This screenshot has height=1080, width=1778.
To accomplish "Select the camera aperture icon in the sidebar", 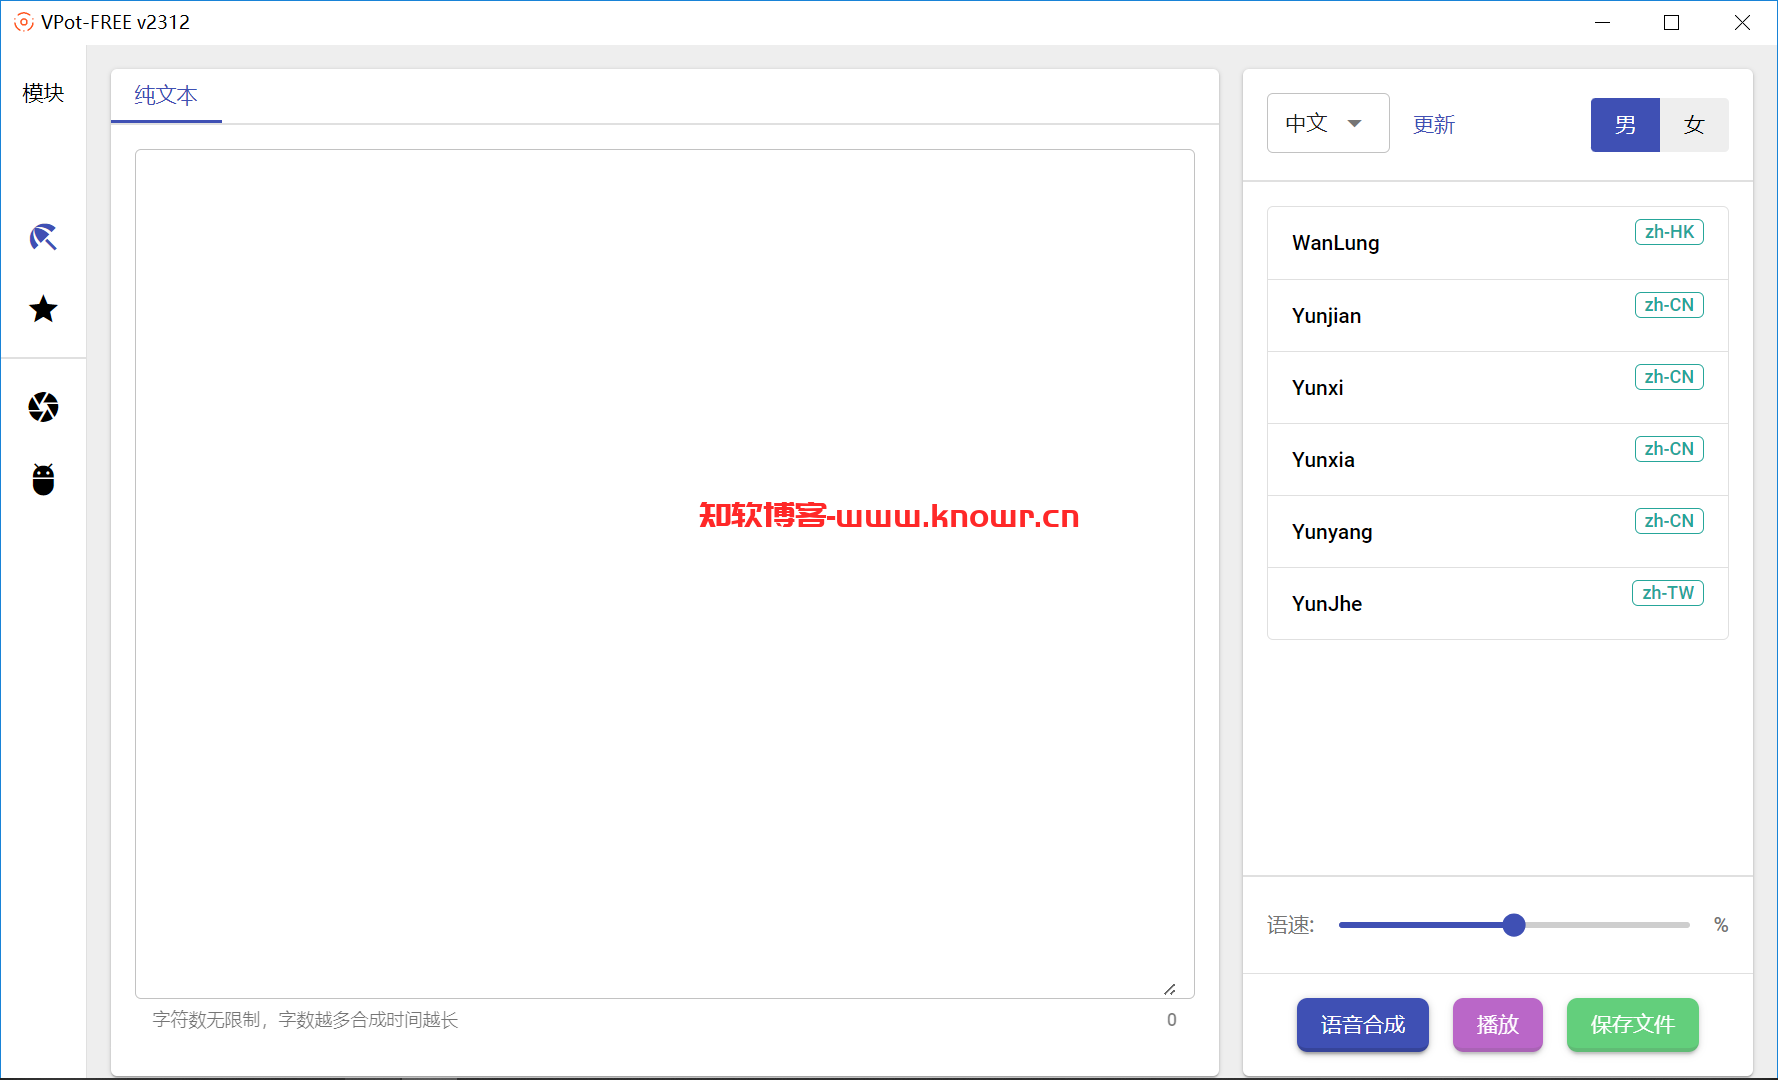I will click(x=43, y=407).
